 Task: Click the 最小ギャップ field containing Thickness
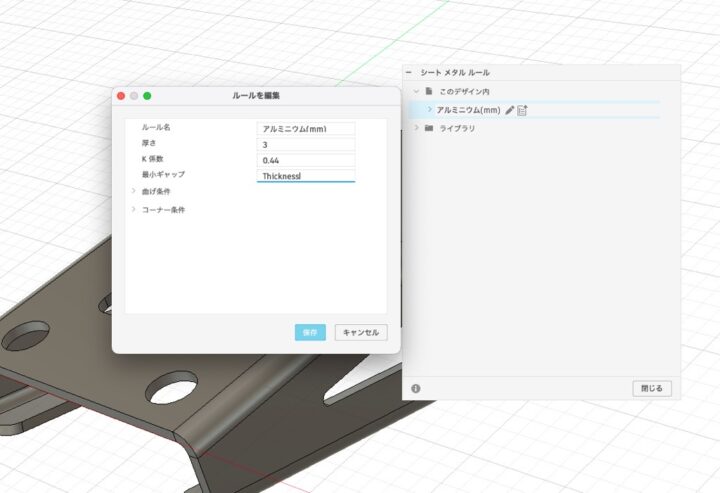(x=305, y=176)
